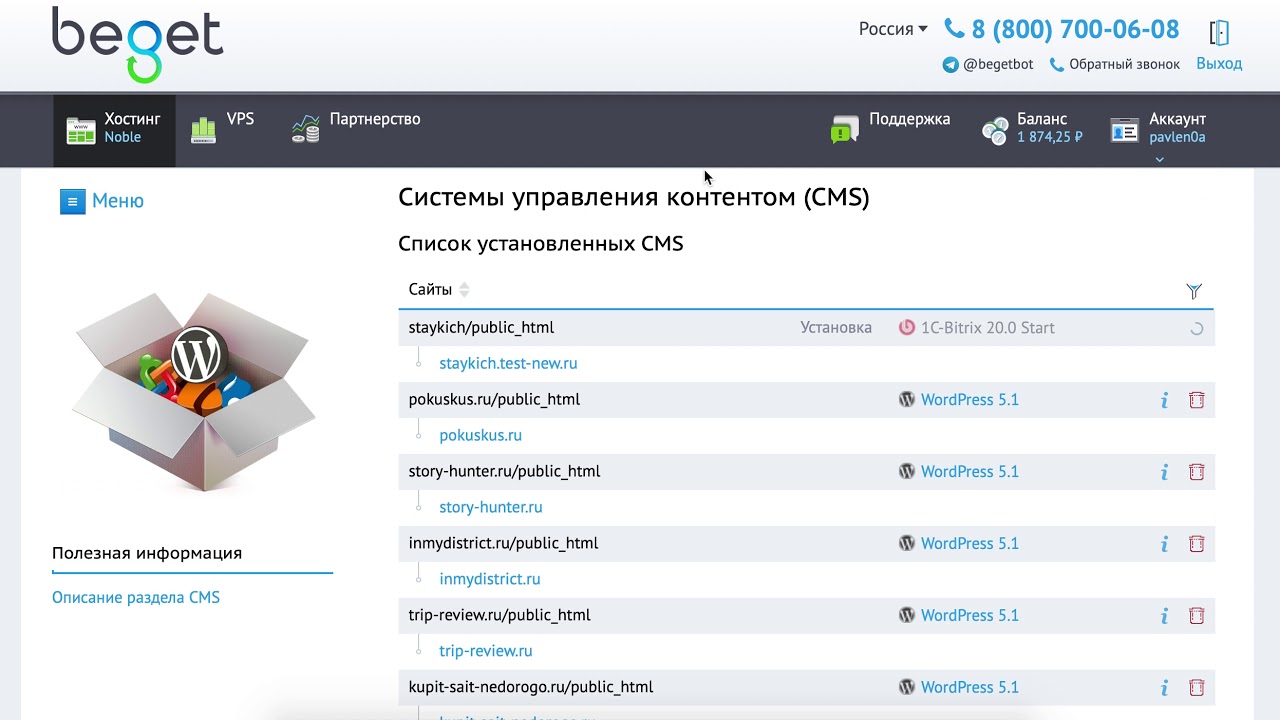Image resolution: width=1280 pixels, height=720 pixels.
Task: Click WordPress 5.1 link for pokuskus.ru
Action: pyautogui.click(x=970, y=399)
